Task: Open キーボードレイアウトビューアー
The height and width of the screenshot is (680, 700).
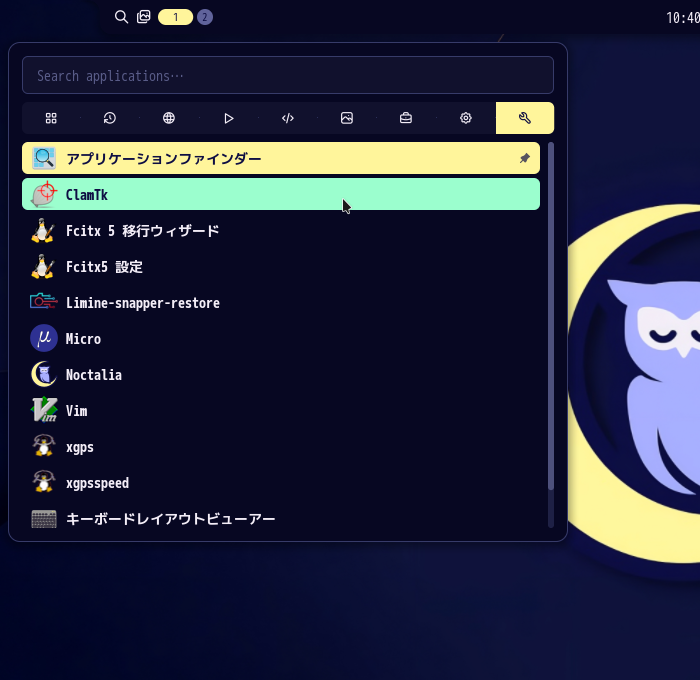Action: pyautogui.click(x=281, y=519)
